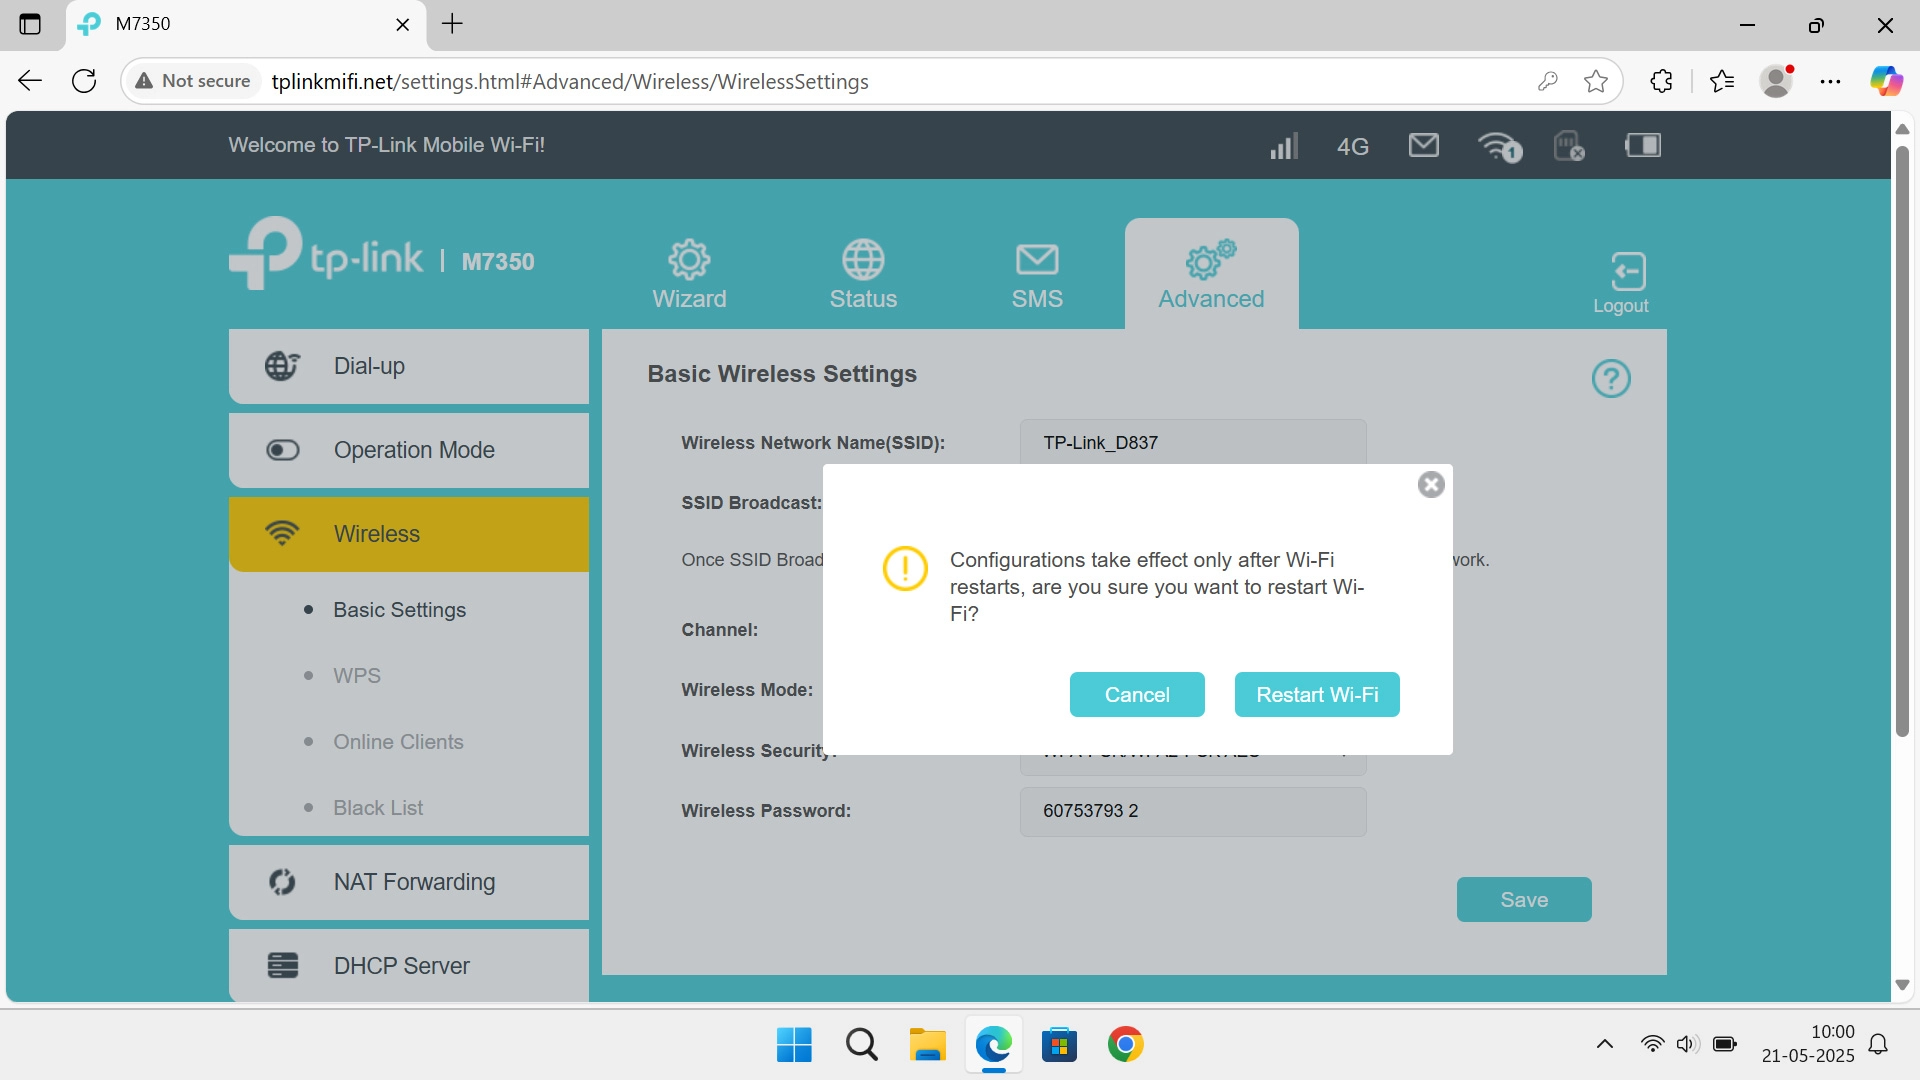Open the help question mark icon
1920x1080 pixels.
pyautogui.click(x=1610, y=379)
